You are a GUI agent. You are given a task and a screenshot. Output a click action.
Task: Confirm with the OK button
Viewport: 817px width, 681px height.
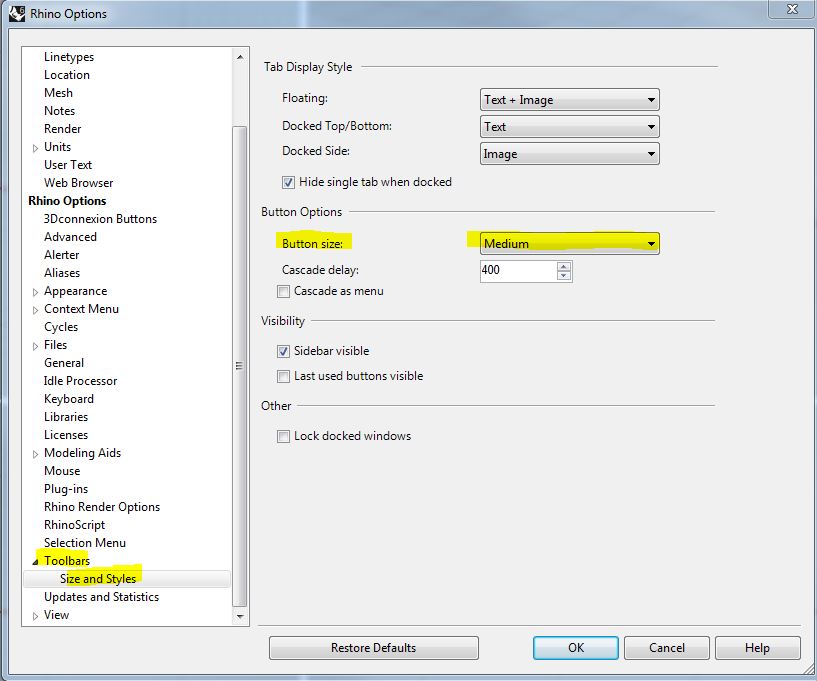coord(576,648)
